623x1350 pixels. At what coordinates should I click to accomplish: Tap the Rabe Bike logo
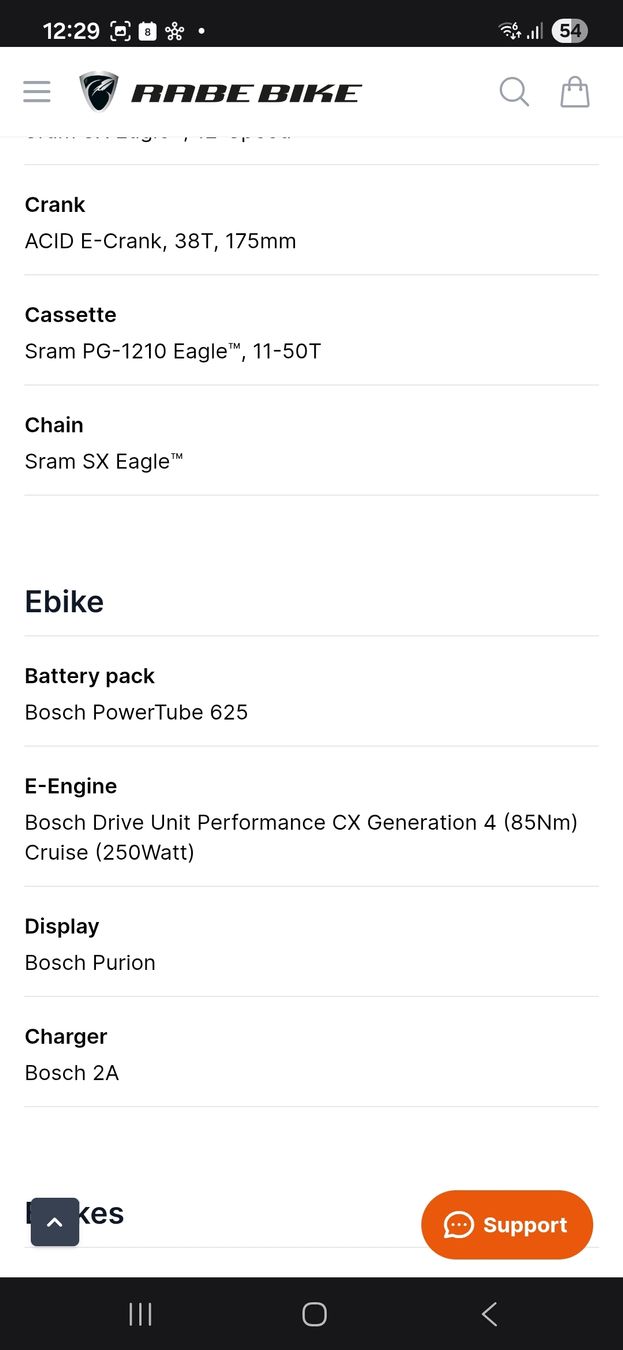220,92
